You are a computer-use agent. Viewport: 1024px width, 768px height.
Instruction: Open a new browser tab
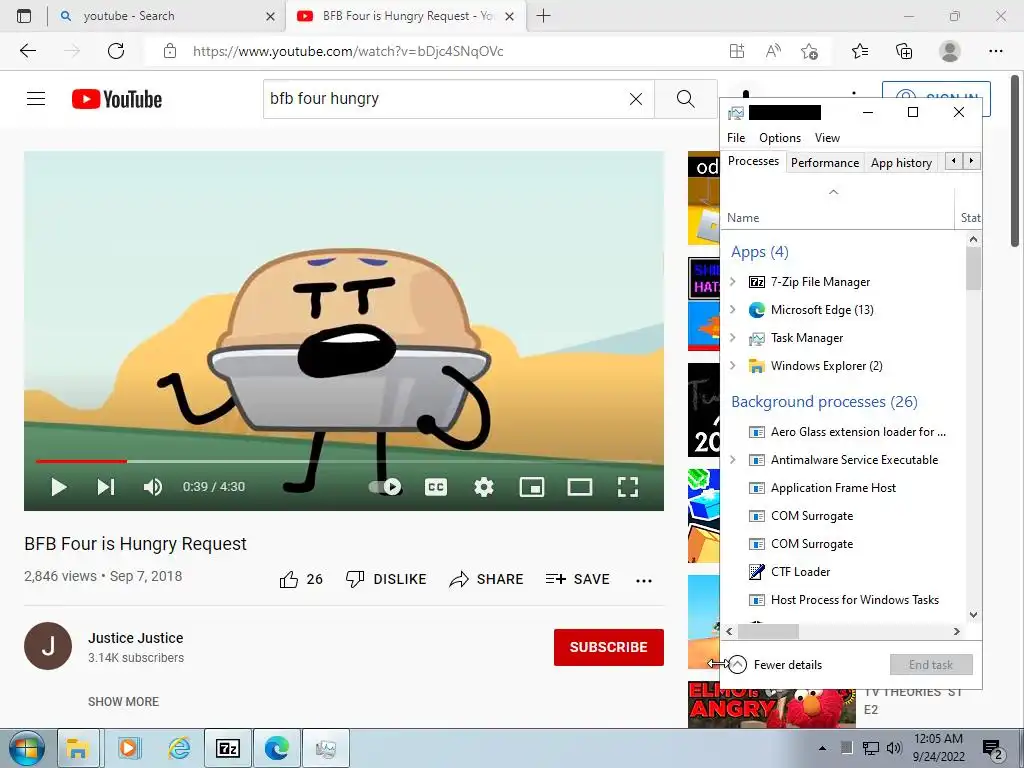click(x=543, y=16)
